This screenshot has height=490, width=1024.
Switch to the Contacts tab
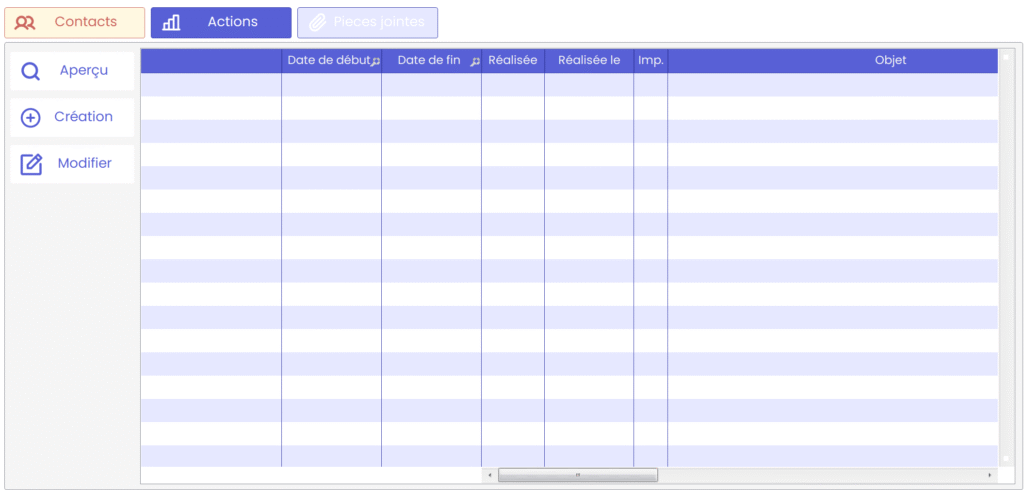click(75, 22)
